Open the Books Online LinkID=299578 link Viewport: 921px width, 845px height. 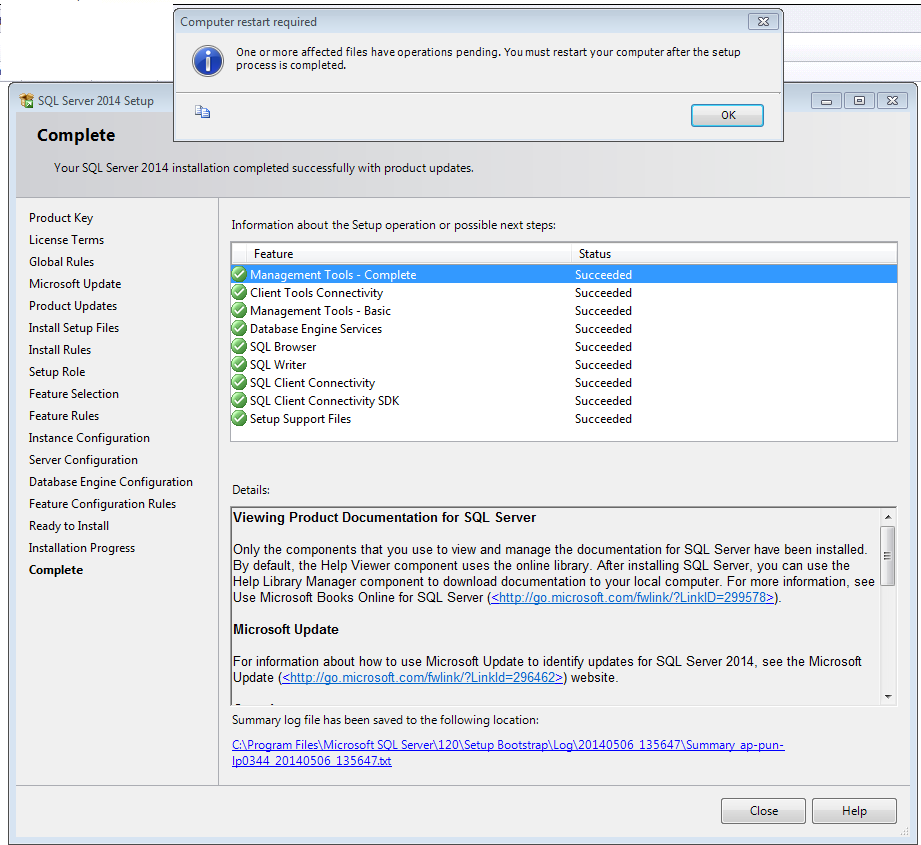coord(632,597)
